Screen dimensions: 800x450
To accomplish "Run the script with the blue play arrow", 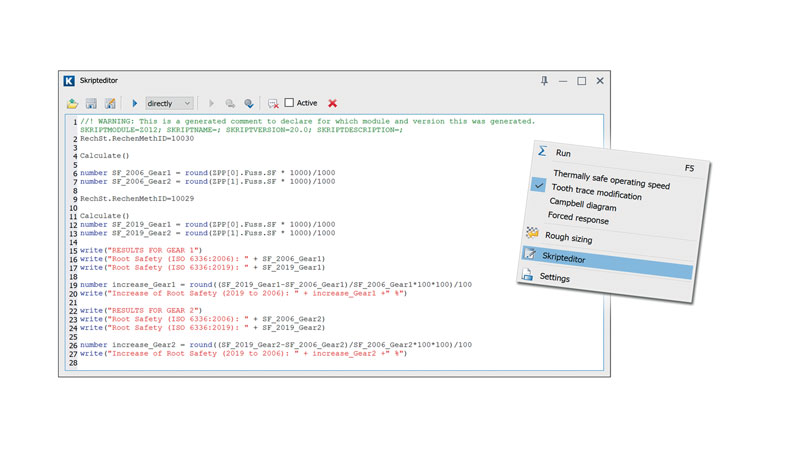I will (x=135, y=103).
